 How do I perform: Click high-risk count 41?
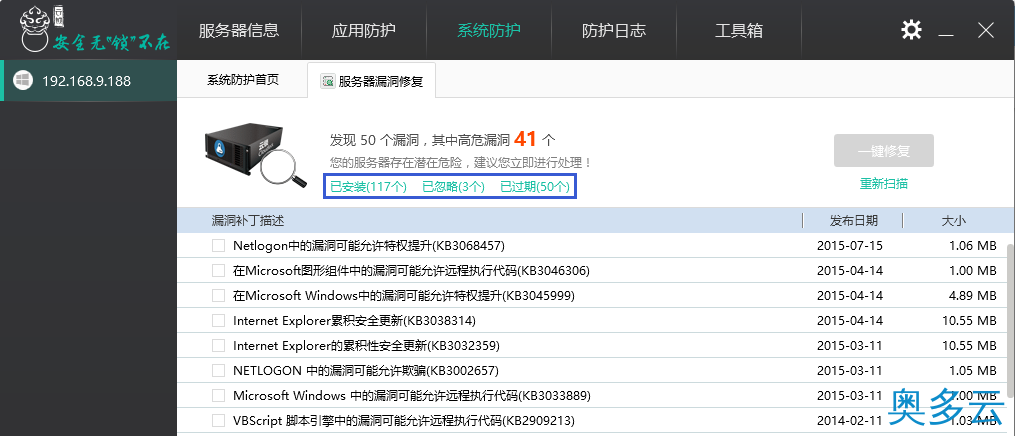tap(525, 139)
